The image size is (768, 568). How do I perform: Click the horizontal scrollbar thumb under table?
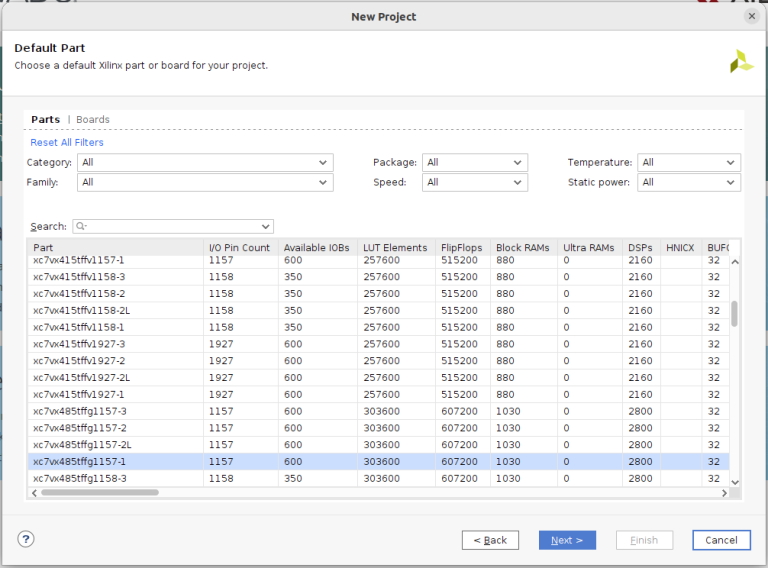click(x=99, y=492)
